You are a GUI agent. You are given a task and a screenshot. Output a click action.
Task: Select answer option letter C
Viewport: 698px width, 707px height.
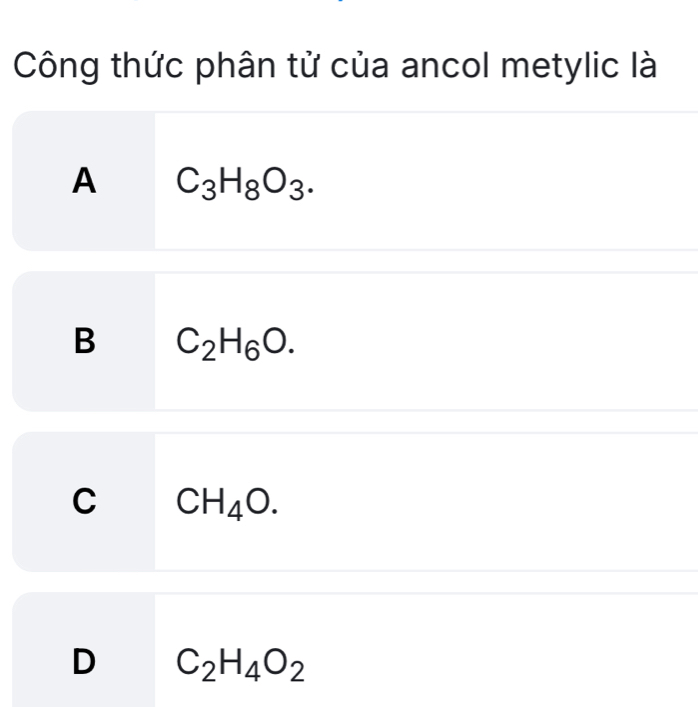[x=86, y=500]
